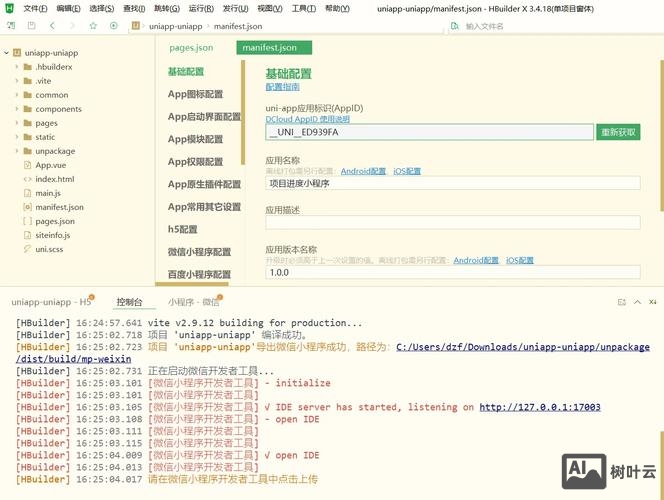664x500 pixels.
Task: Expand the common folder
Action: [17, 95]
